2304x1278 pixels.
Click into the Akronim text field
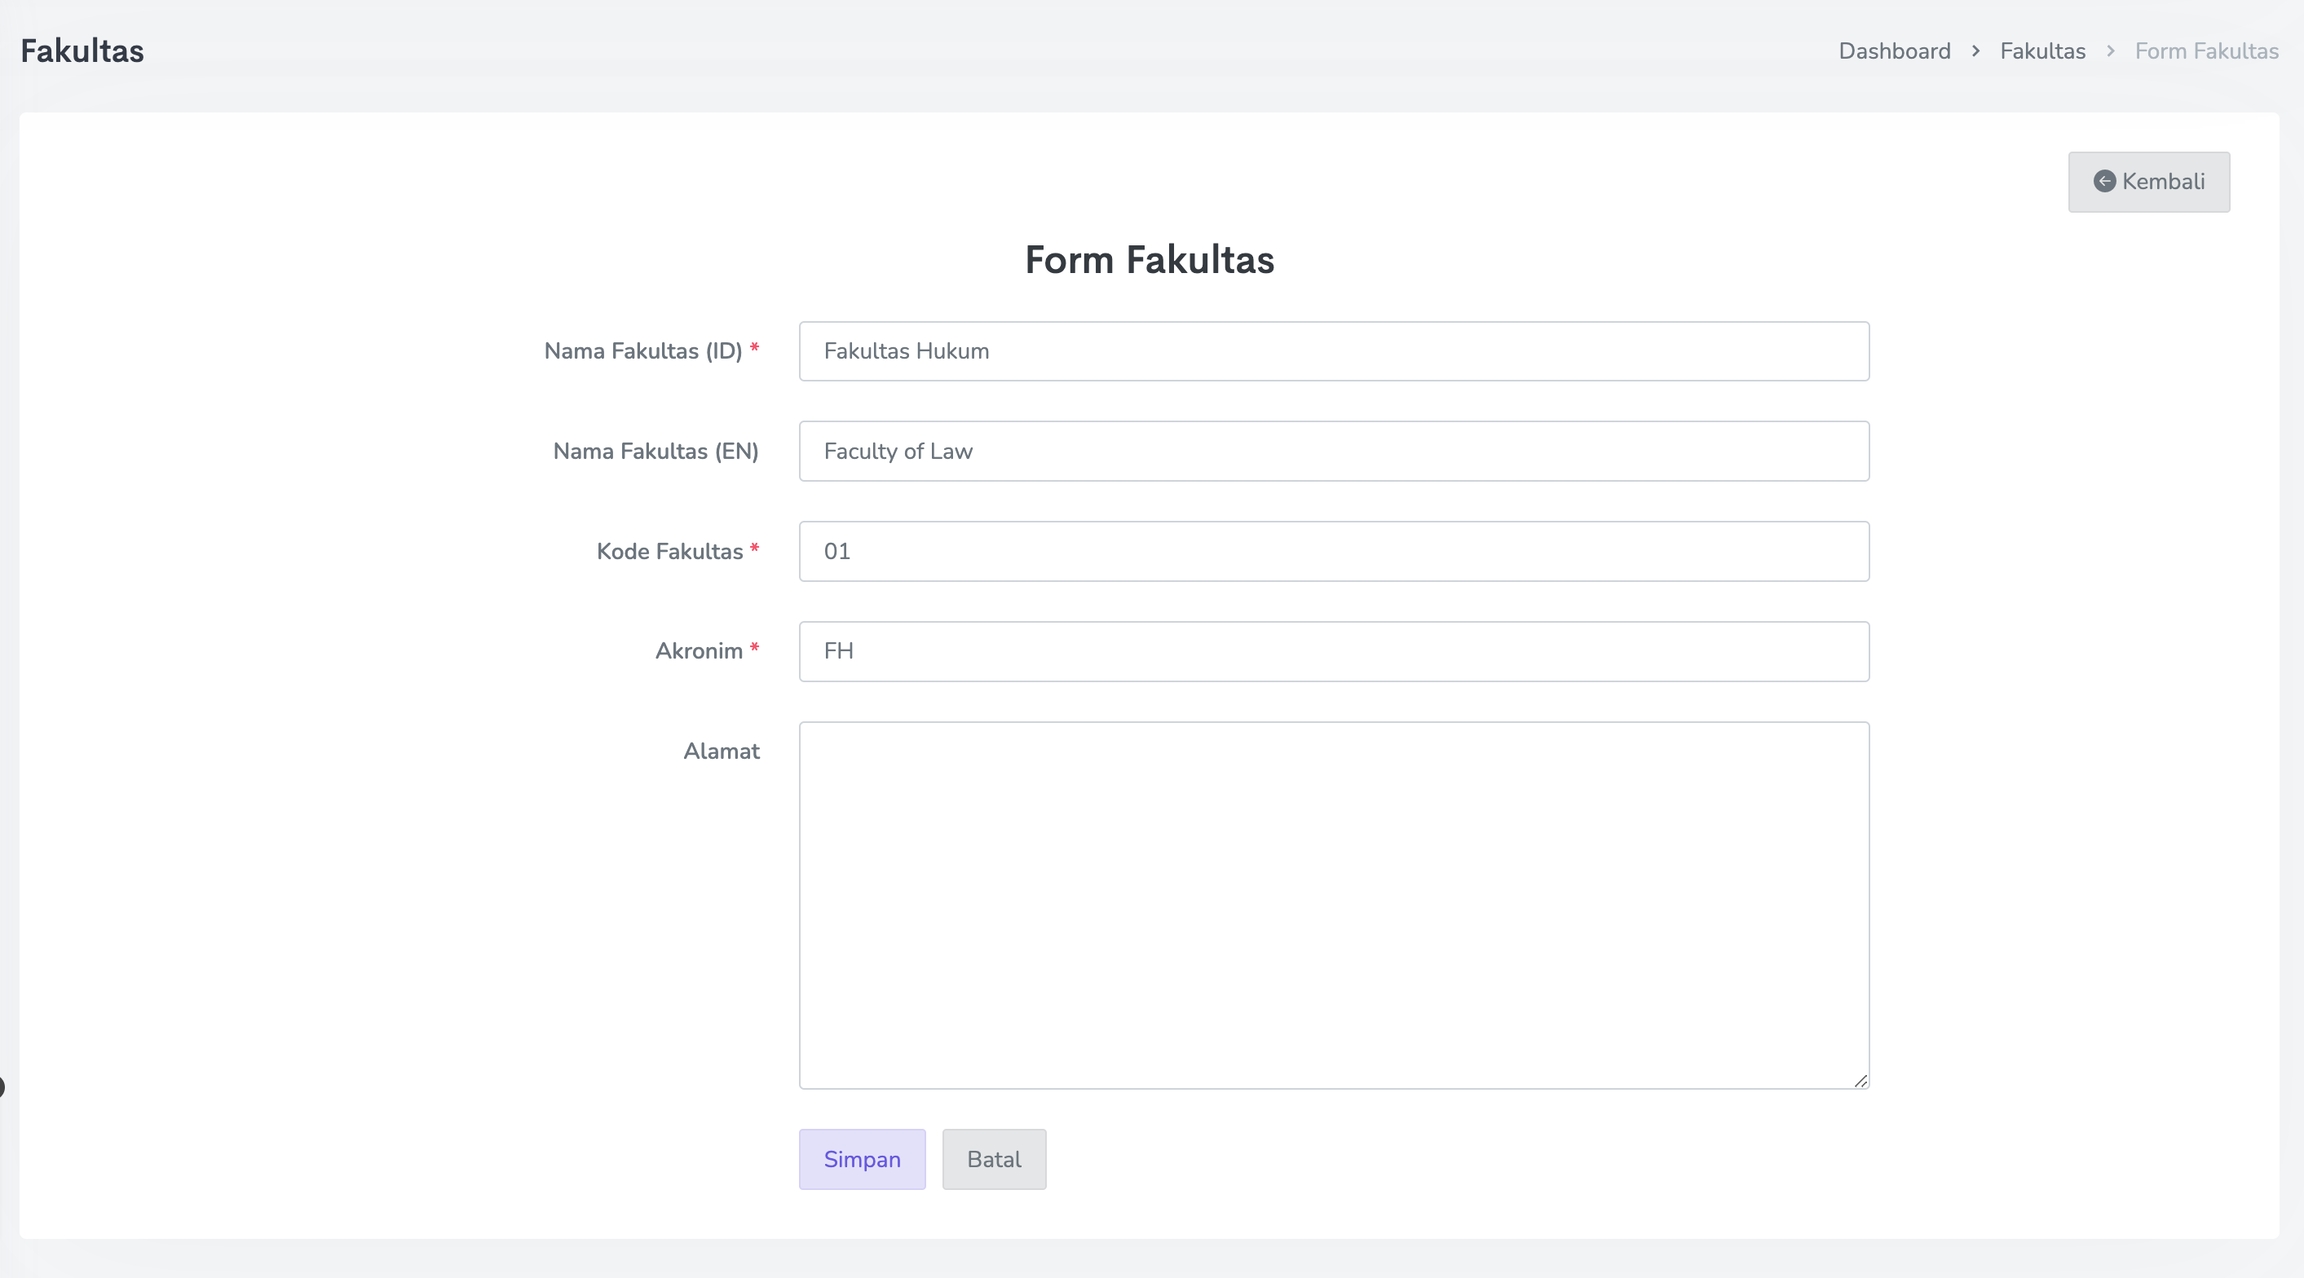tap(1333, 651)
